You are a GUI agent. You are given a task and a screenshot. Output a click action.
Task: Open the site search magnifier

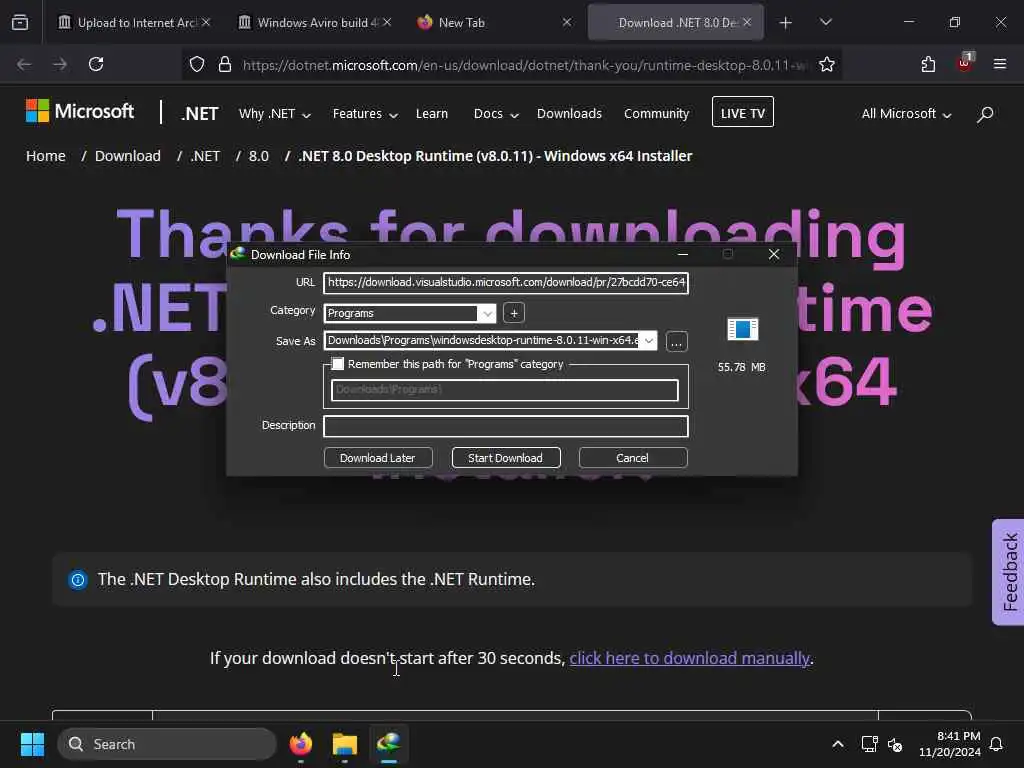tap(985, 114)
